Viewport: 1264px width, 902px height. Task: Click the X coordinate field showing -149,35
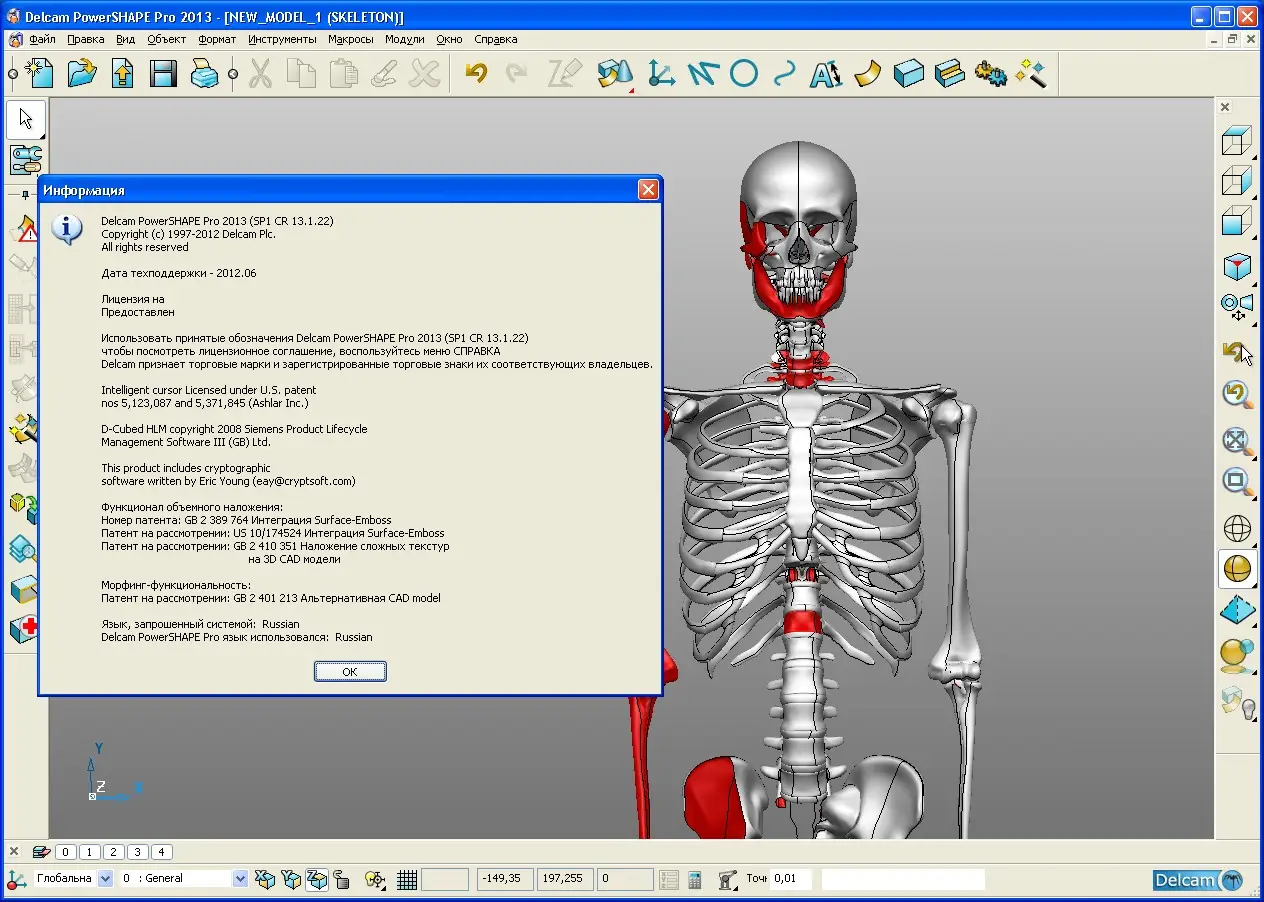[x=505, y=879]
